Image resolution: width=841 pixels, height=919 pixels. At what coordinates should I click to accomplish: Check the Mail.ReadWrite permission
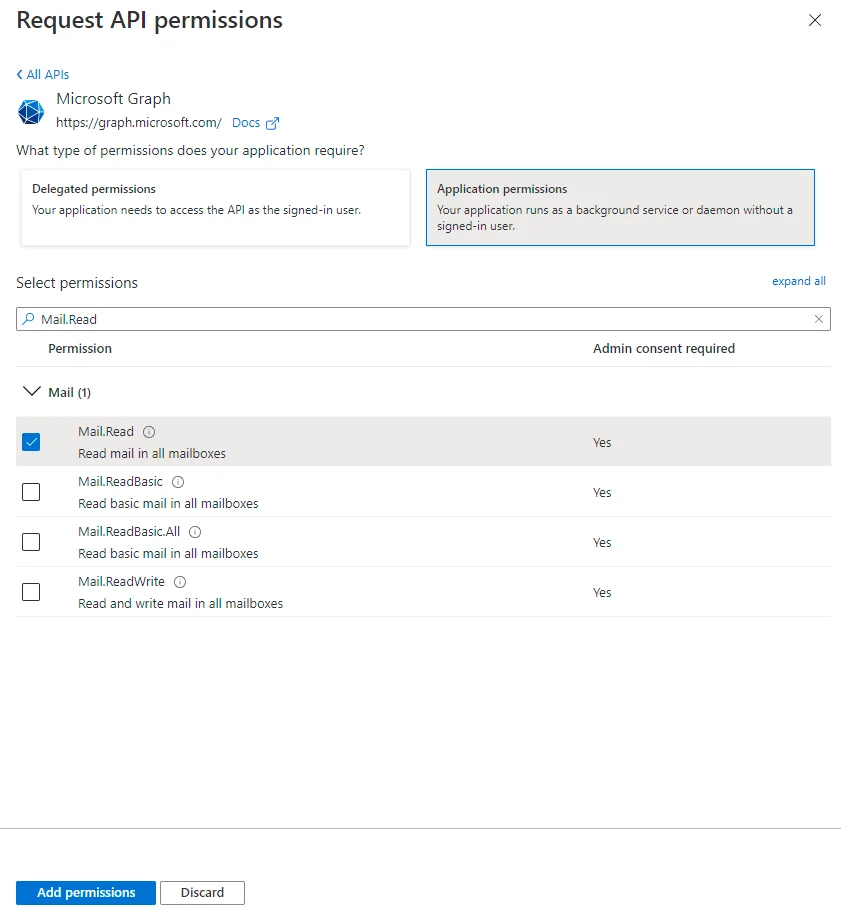pos(31,592)
